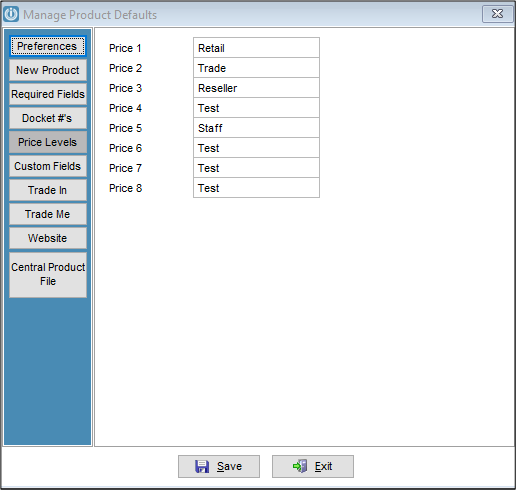Select the Price Levels section
This screenshot has width=516, height=490.
(48, 142)
